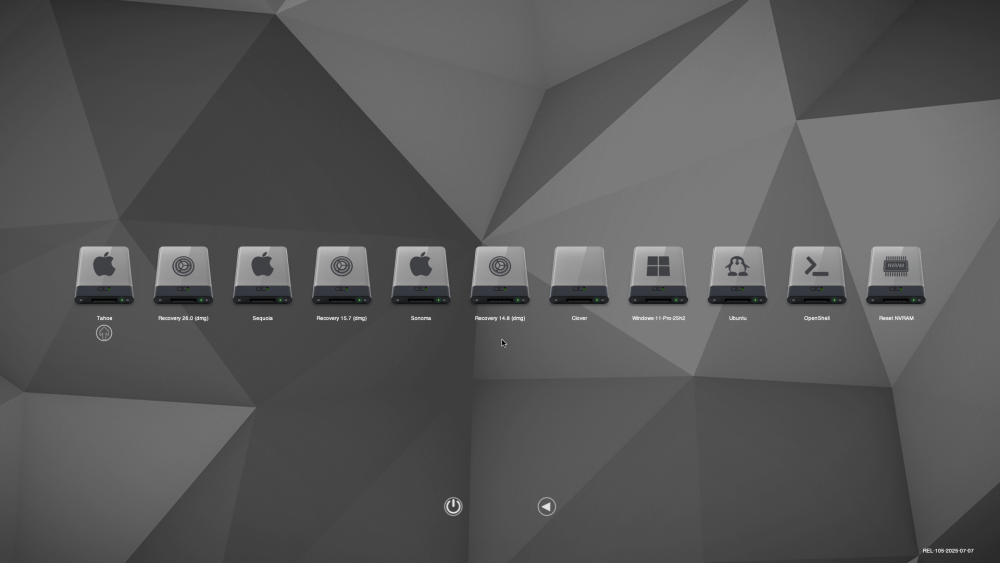This screenshot has width=1000, height=563.
Task: Select the Recovery 26.0 (dmg) drive icon
Action: [x=183, y=275]
